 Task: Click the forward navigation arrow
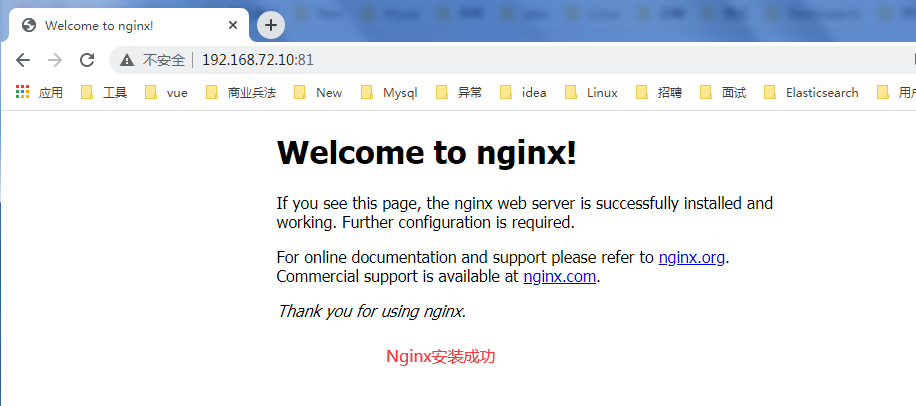(55, 60)
